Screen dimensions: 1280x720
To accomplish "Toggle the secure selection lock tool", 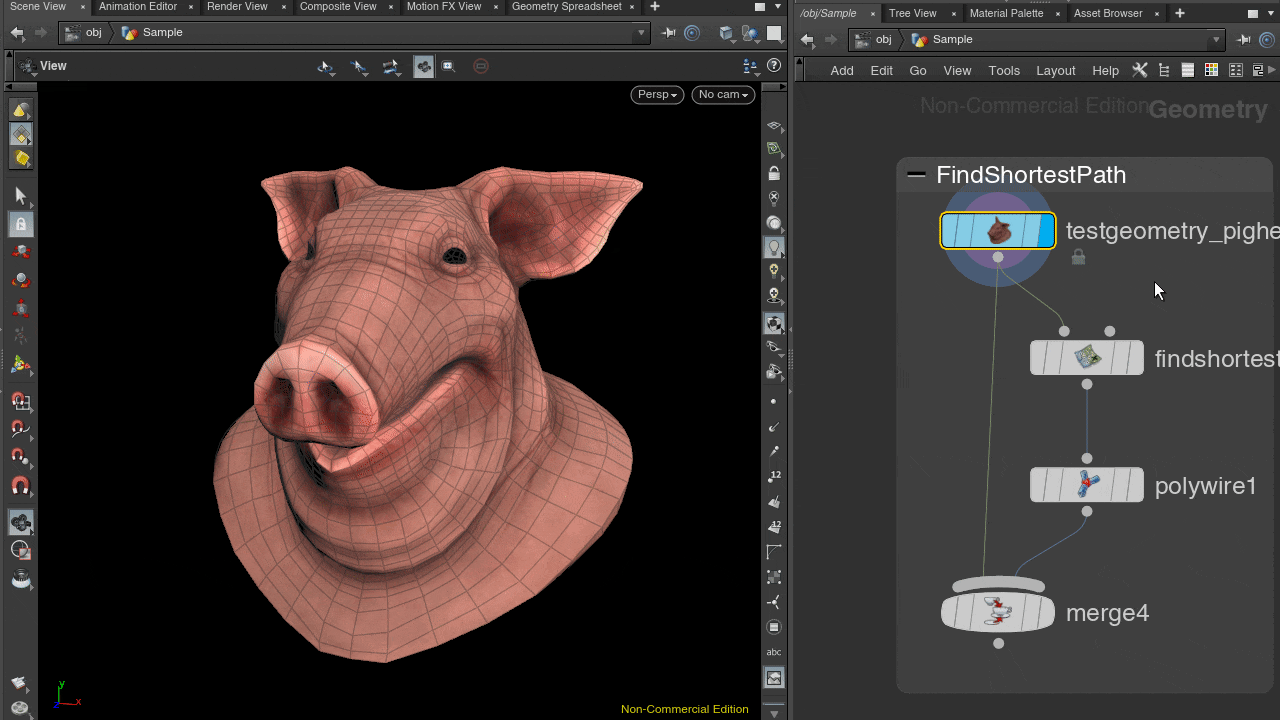I will (21, 224).
